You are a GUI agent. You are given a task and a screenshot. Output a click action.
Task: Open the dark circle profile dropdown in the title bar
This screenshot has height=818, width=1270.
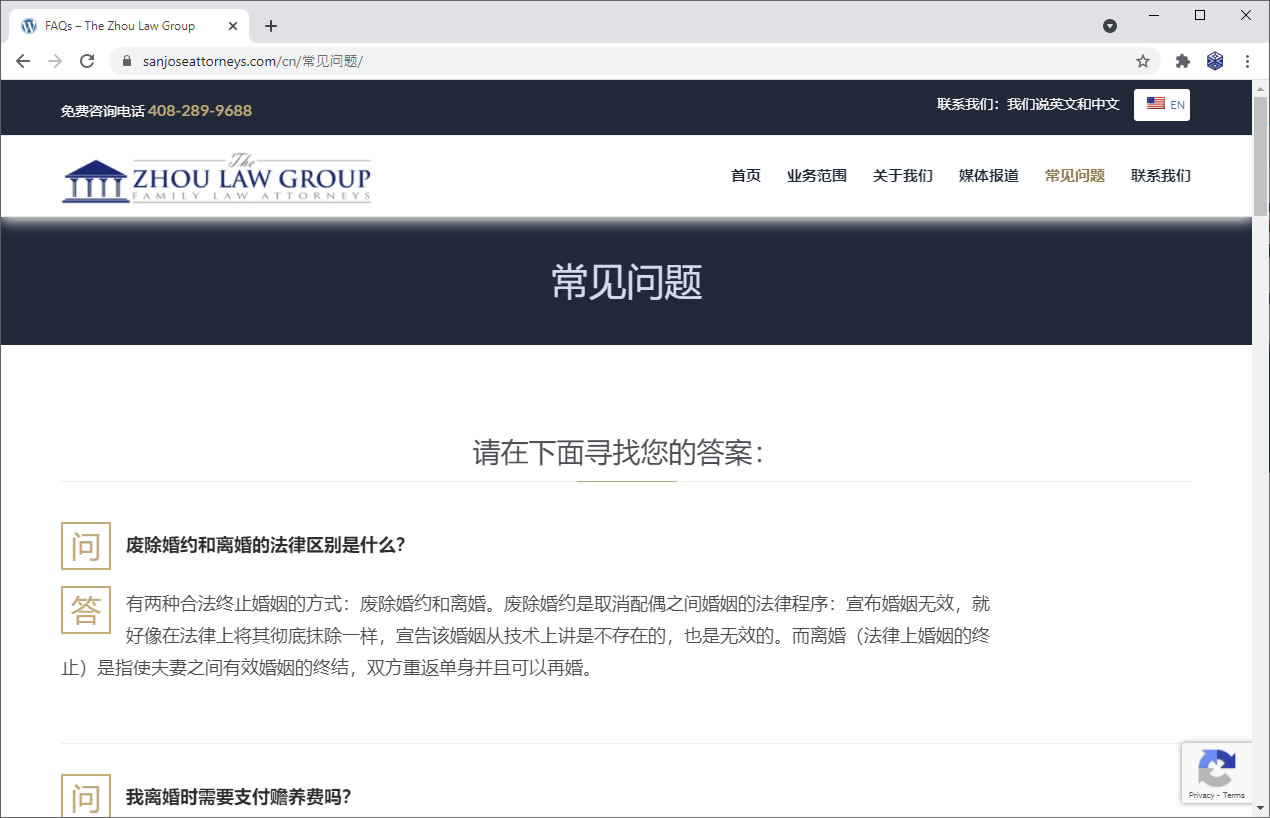point(1110,26)
